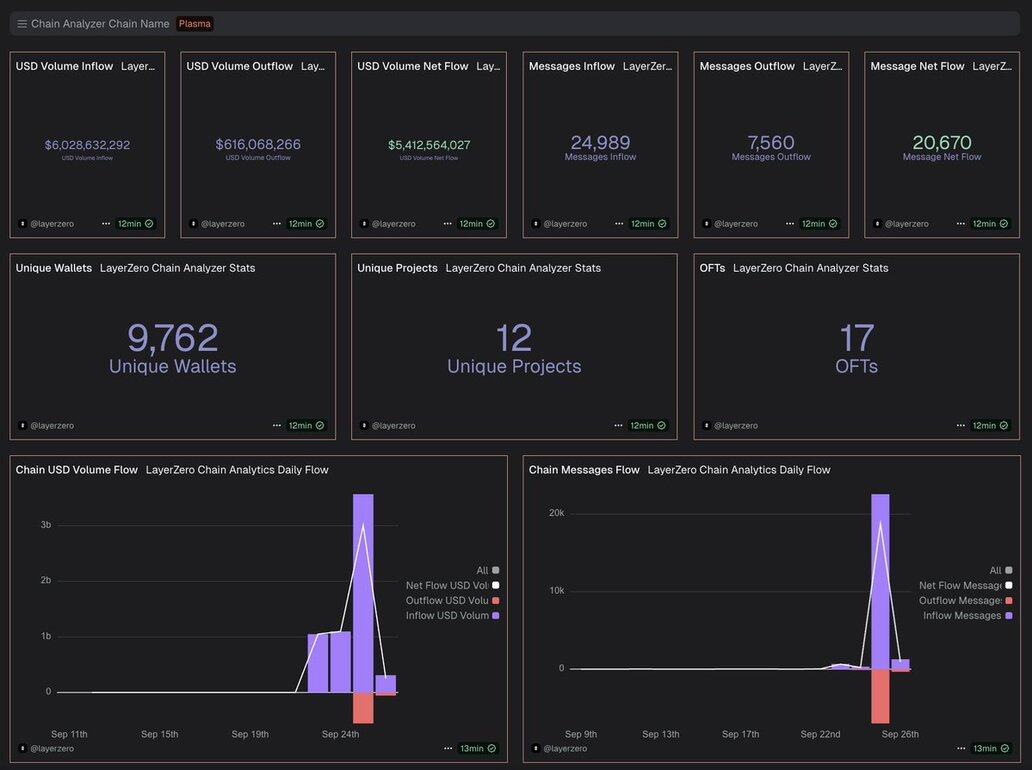The width and height of the screenshot is (1032, 770).
Task: Click 13min refresh status on Chain USD Volume Flow
Action: pyautogui.click(x=477, y=748)
